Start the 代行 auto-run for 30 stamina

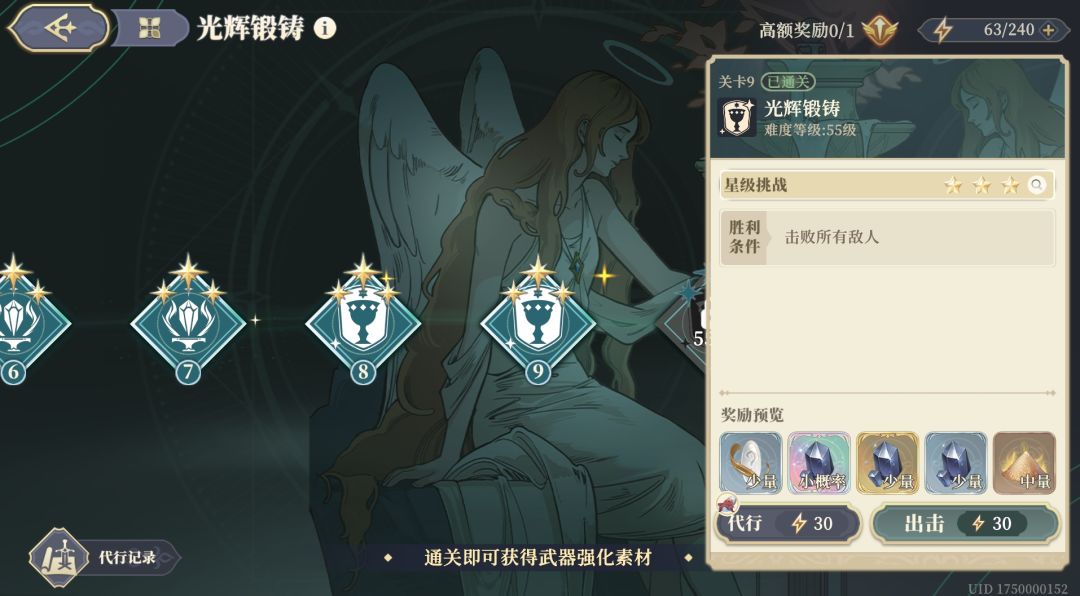pyautogui.click(x=787, y=523)
